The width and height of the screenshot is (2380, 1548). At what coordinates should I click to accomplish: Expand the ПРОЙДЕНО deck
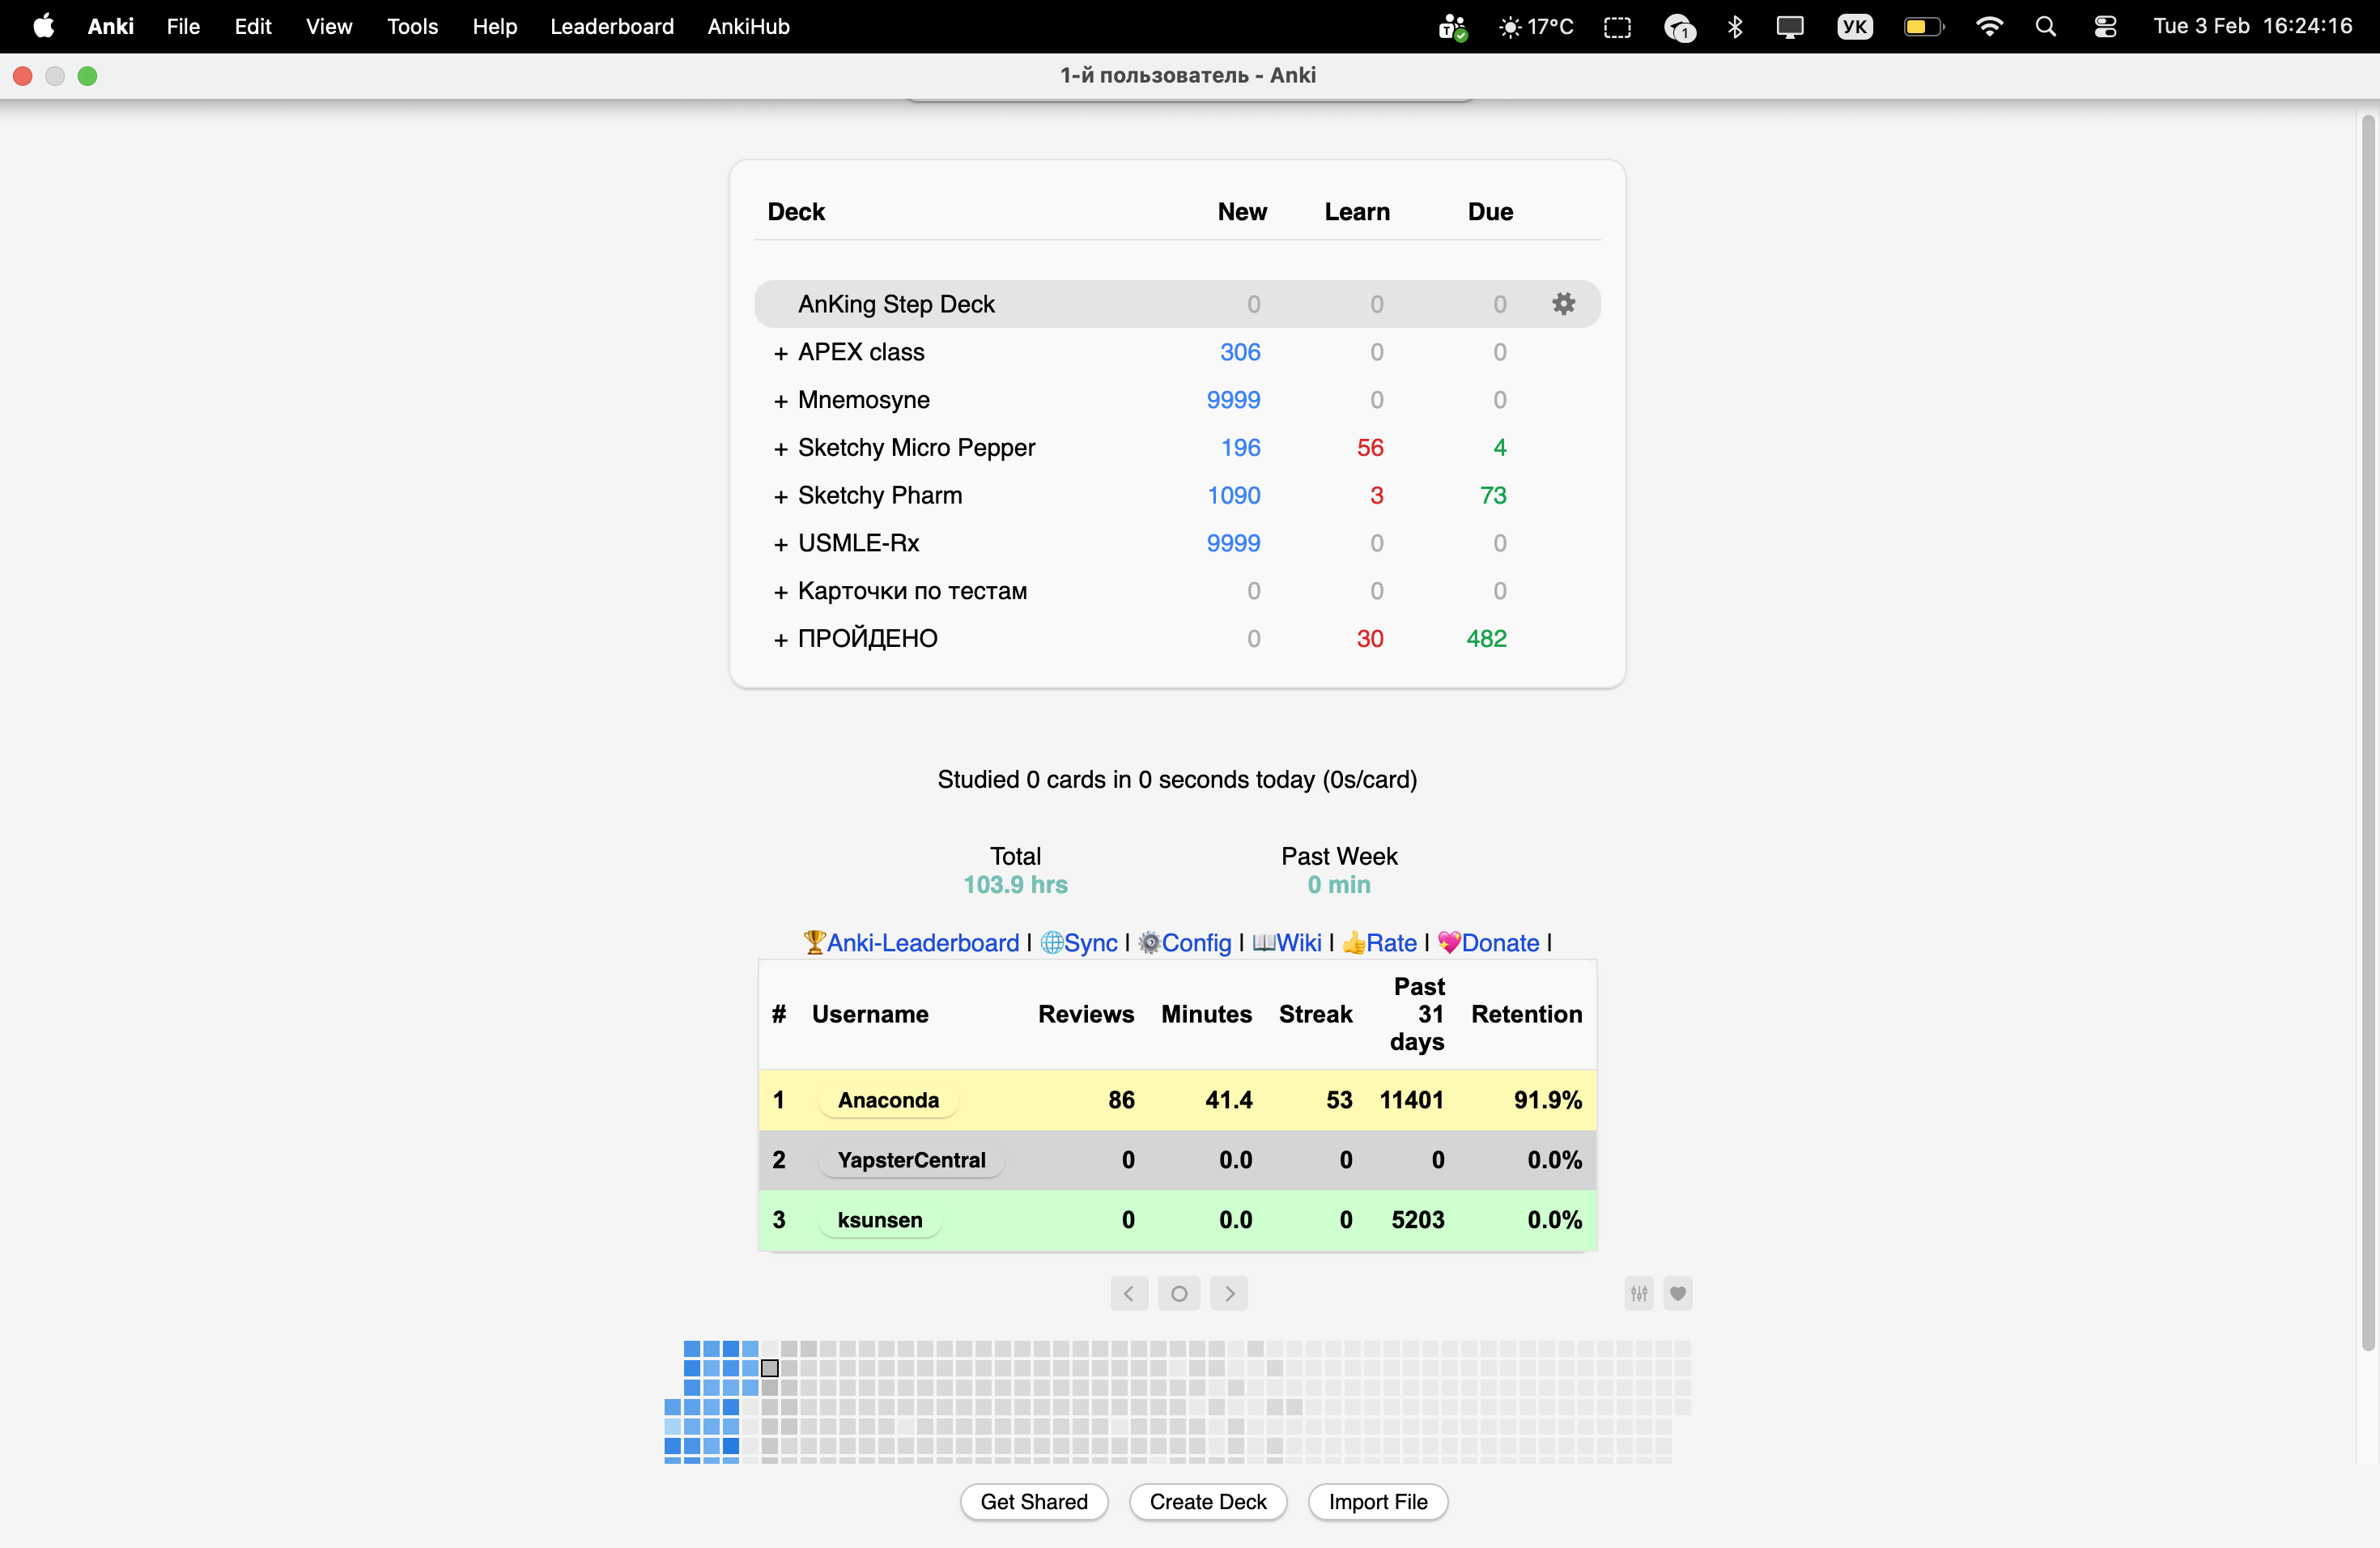coord(780,639)
